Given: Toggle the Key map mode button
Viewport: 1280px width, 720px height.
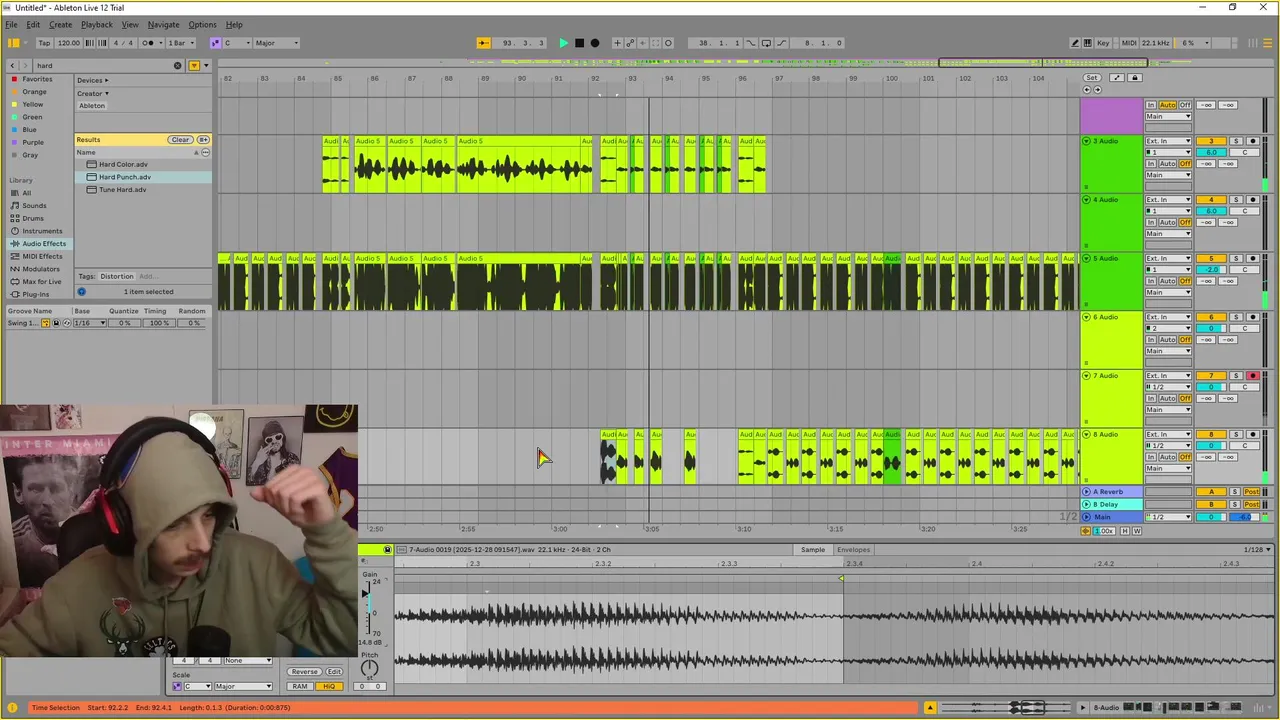Looking at the screenshot, I should tap(1103, 43).
